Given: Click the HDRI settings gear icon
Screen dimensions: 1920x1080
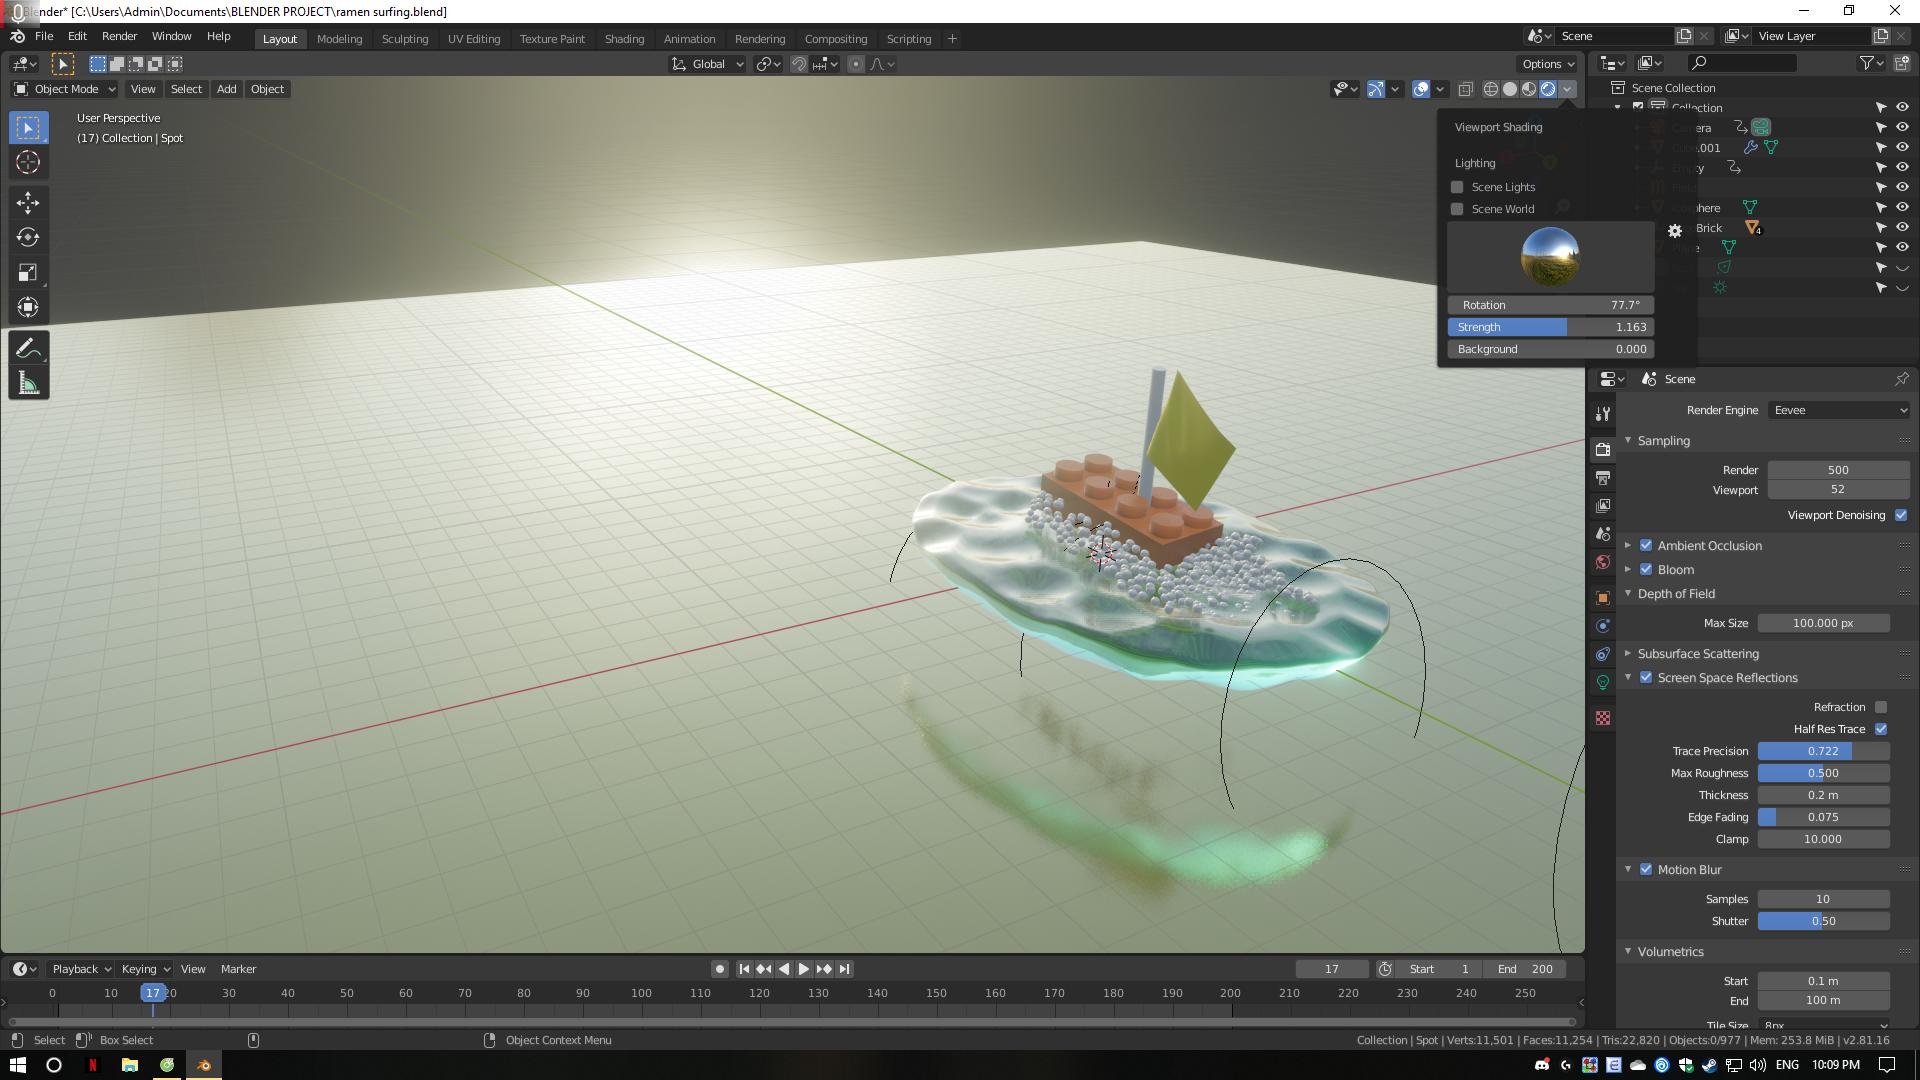Looking at the screenshot, I should click(1675, 231).
